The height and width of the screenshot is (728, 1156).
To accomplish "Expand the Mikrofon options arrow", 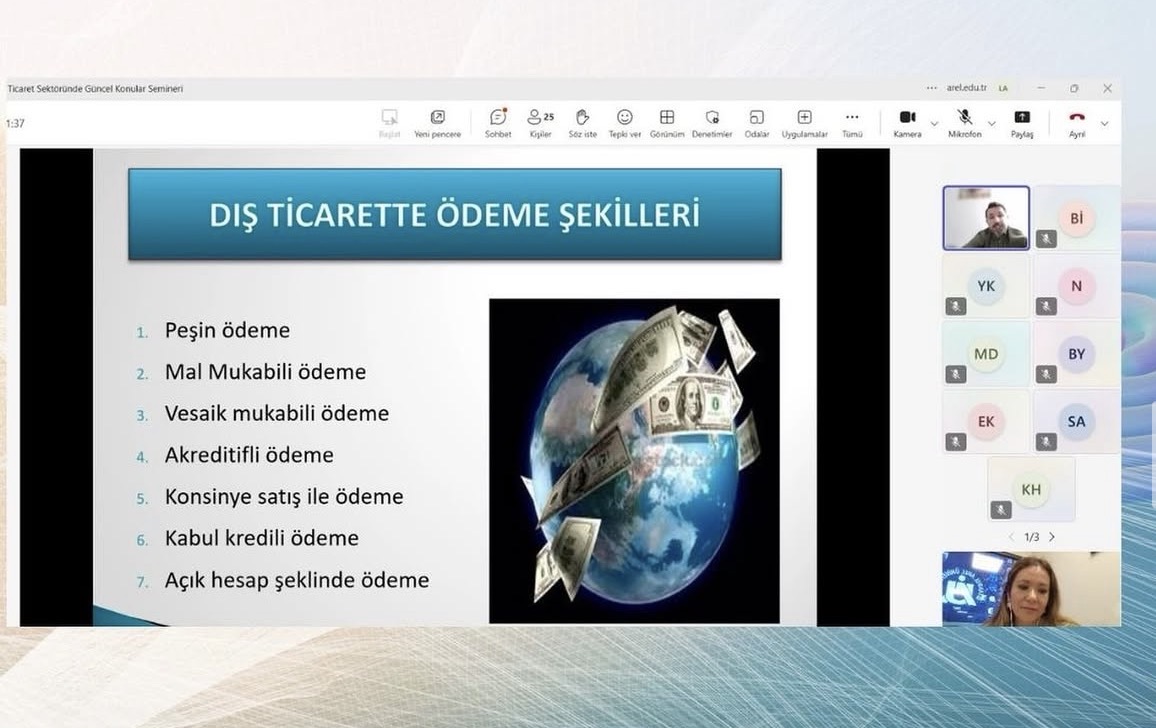I will click(991, 124).
